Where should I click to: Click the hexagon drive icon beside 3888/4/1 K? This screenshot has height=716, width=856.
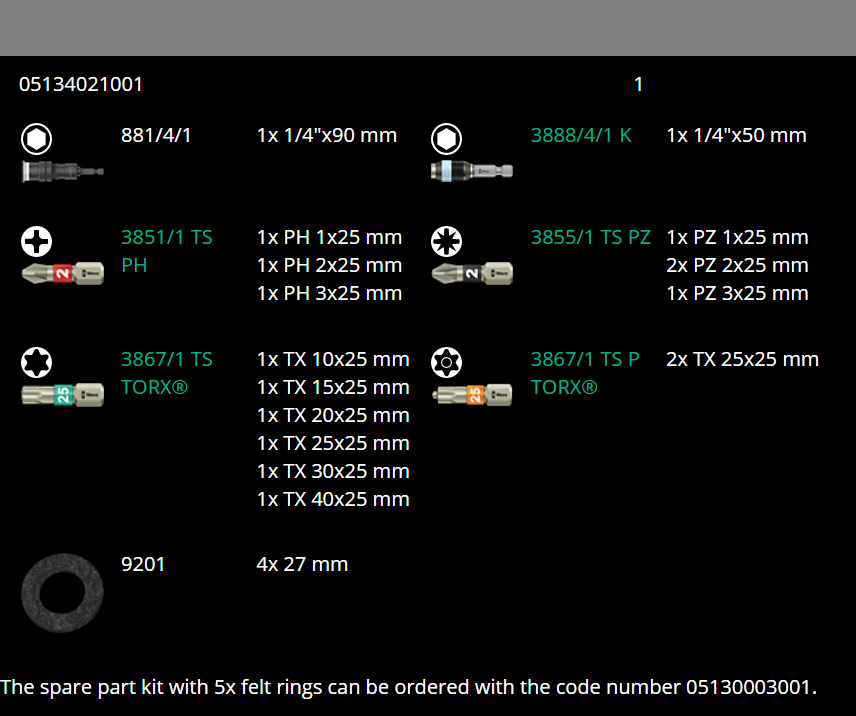click(446, 139)
